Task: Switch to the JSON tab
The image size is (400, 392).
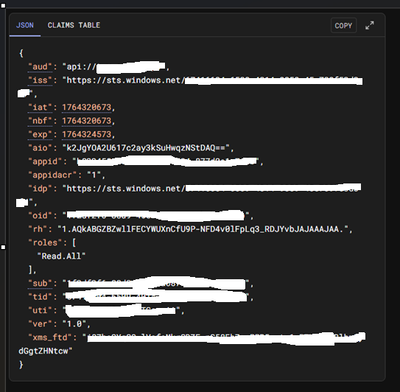Action: 25,25
